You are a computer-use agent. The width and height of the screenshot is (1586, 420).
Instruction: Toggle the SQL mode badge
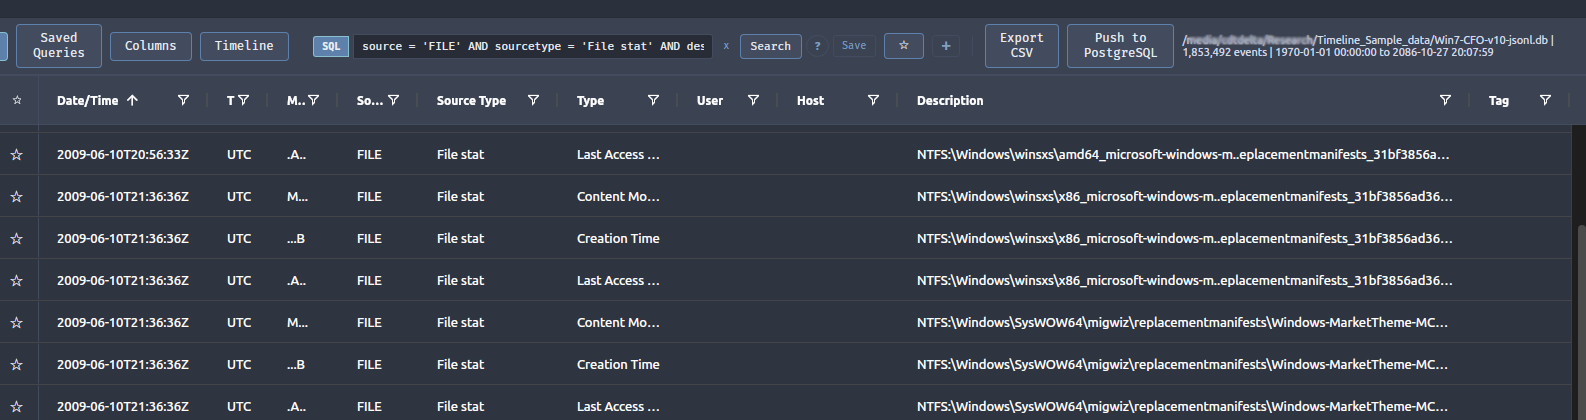coord(331,46)
